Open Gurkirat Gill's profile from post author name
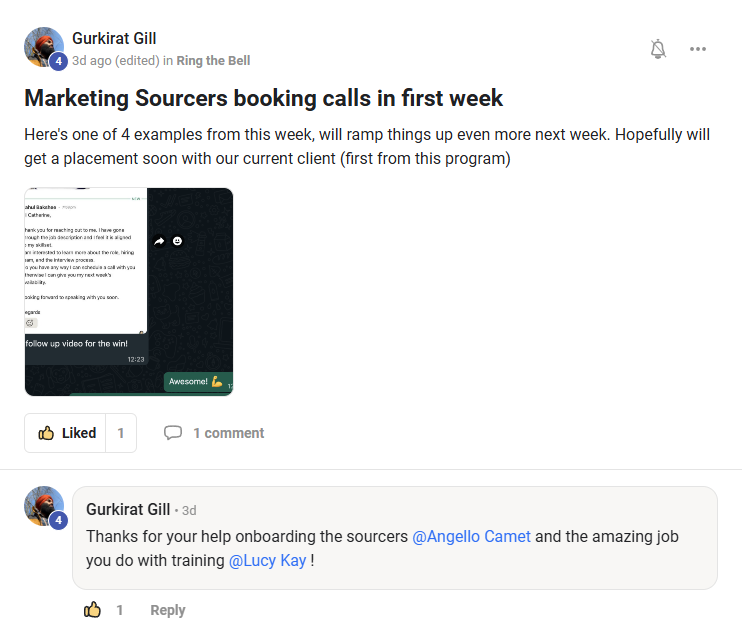 (114, 39)
